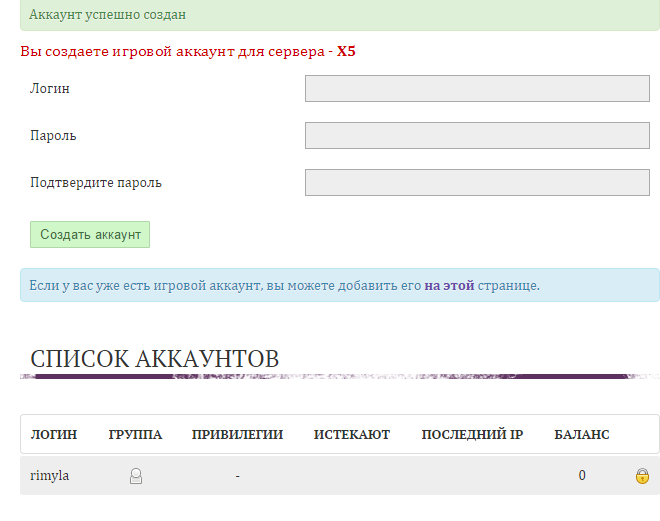Select the rimyla login cell
This screenshot has width=660, height=521.
click(50, 476)
